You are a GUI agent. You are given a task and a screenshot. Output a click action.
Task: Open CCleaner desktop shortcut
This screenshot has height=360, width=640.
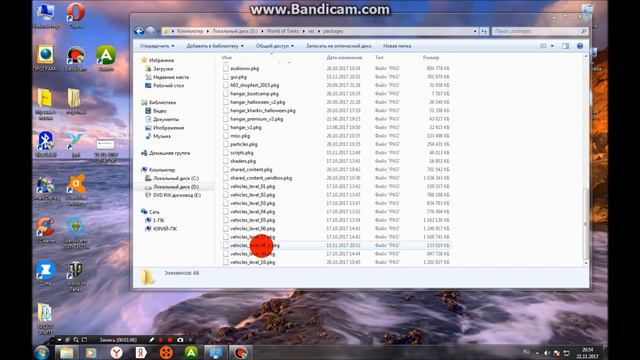tap(46, 230)
